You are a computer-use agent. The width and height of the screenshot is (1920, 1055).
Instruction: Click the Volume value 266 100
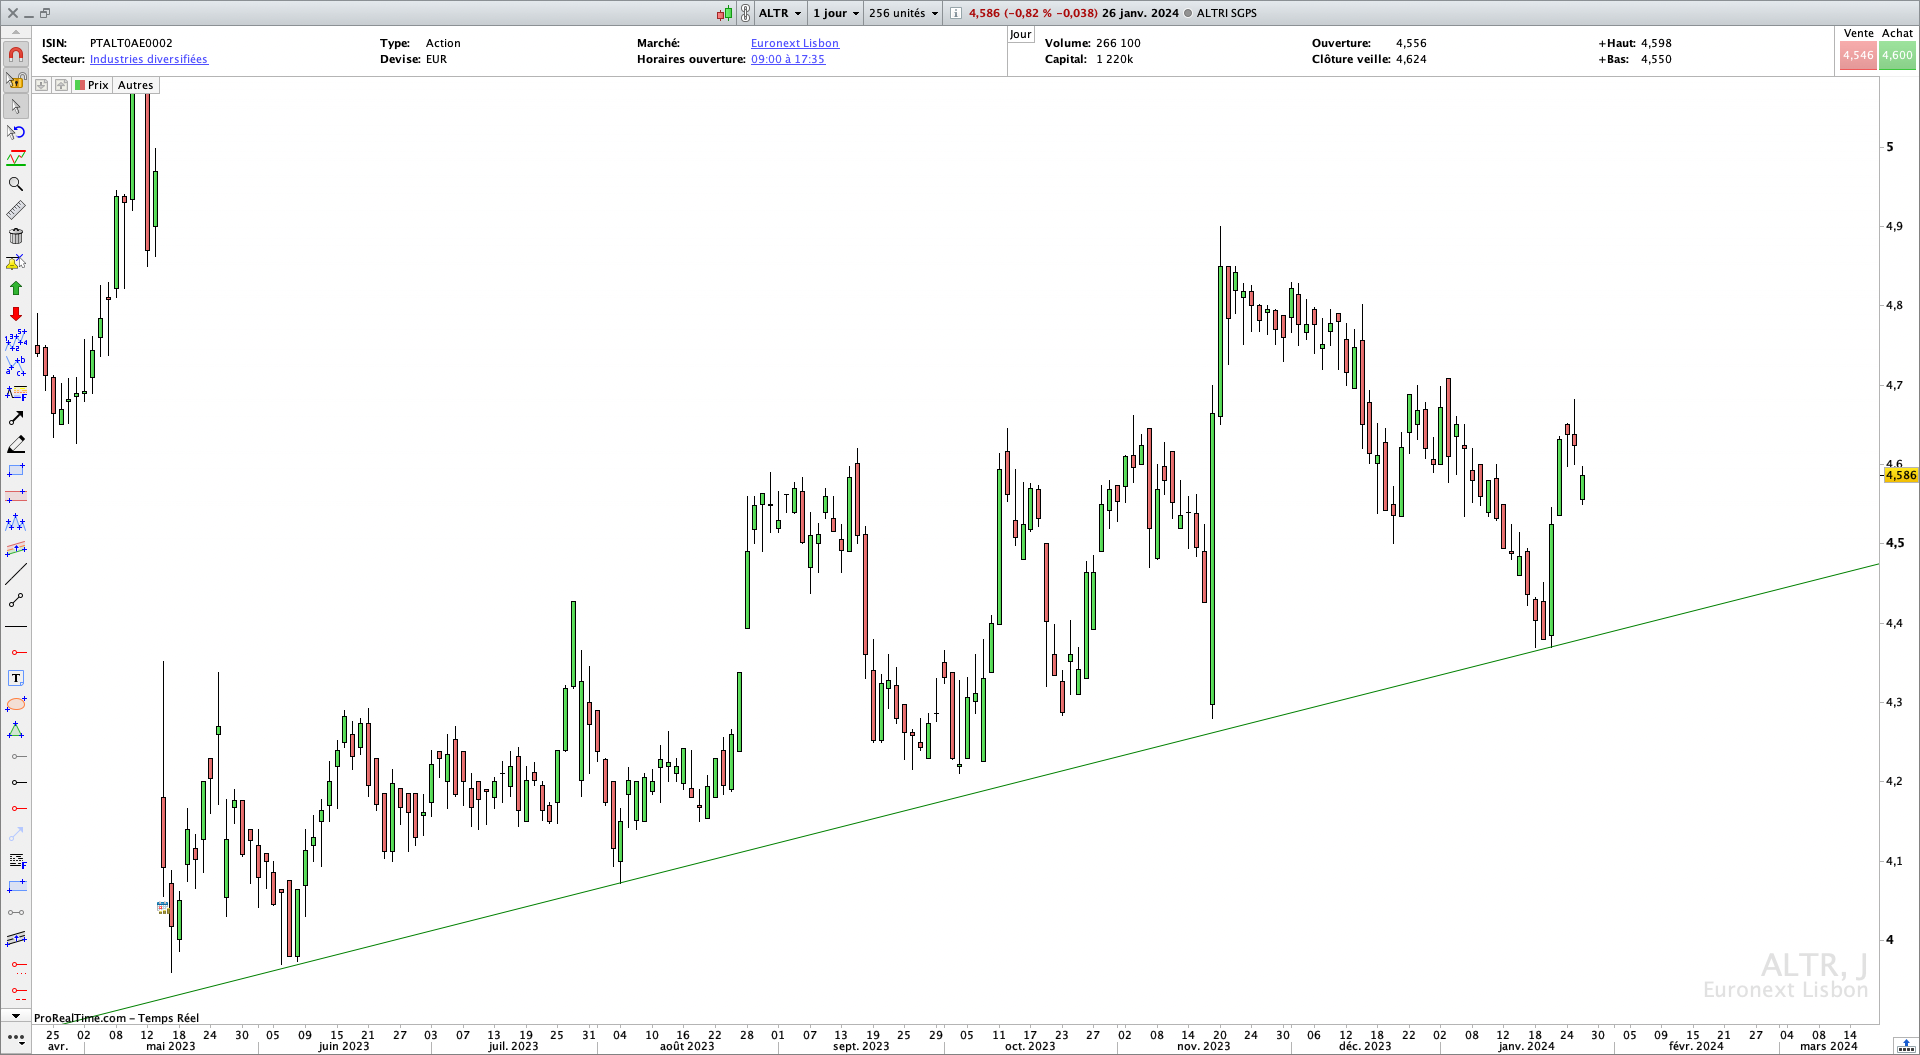pyautogui.click(x=1118, y=43)
